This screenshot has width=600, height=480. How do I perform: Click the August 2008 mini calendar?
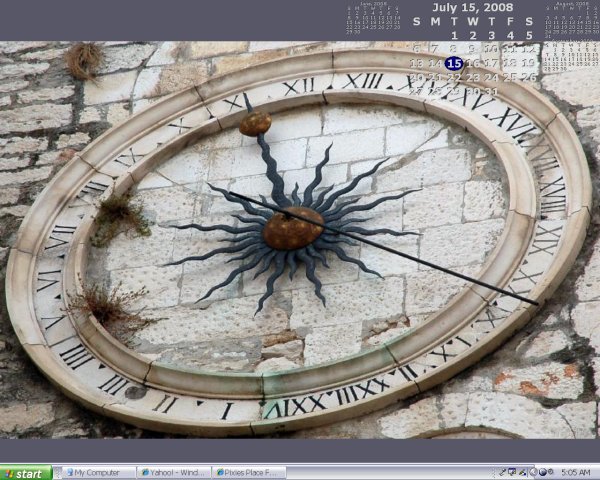click(570, 18)
